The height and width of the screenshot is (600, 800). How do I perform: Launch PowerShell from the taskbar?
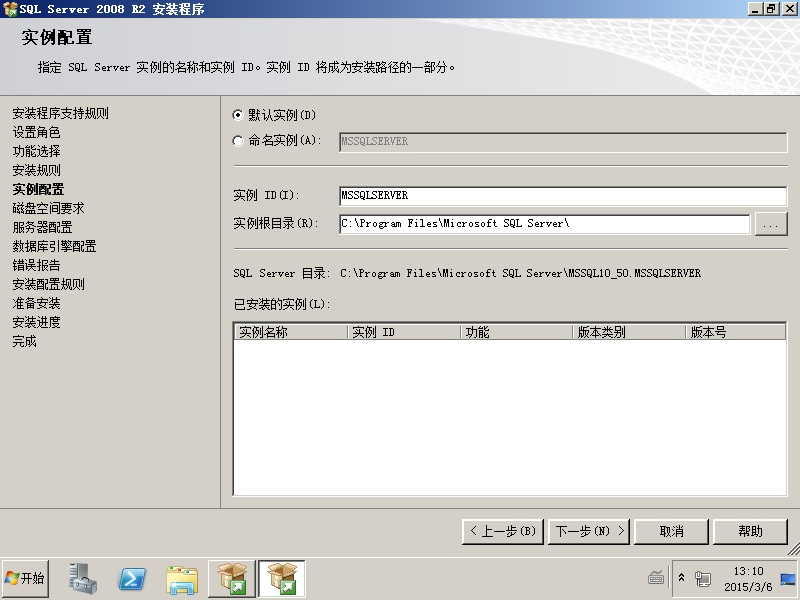tap(132, 579)
